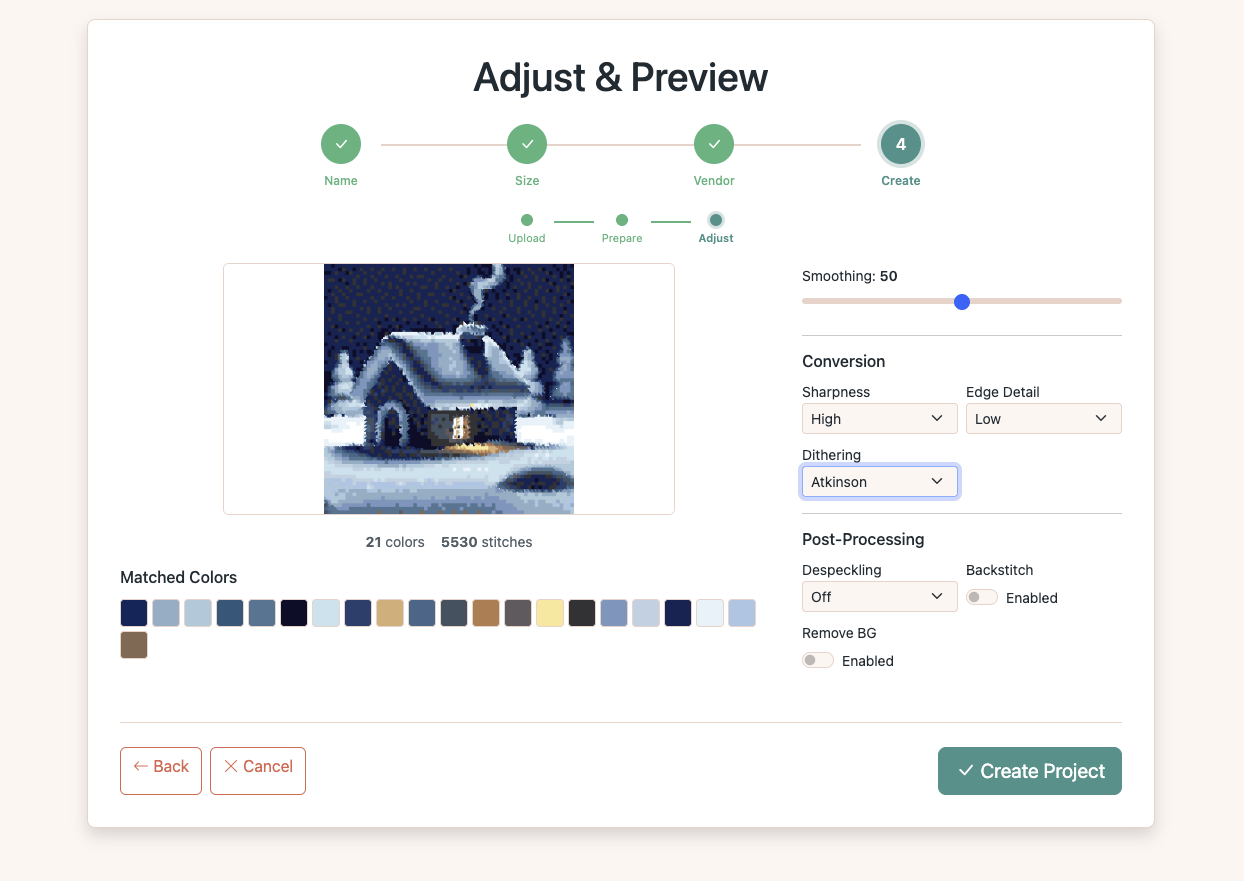
Task: Enable the Backstitch toggle
Action: coord(981,597)
